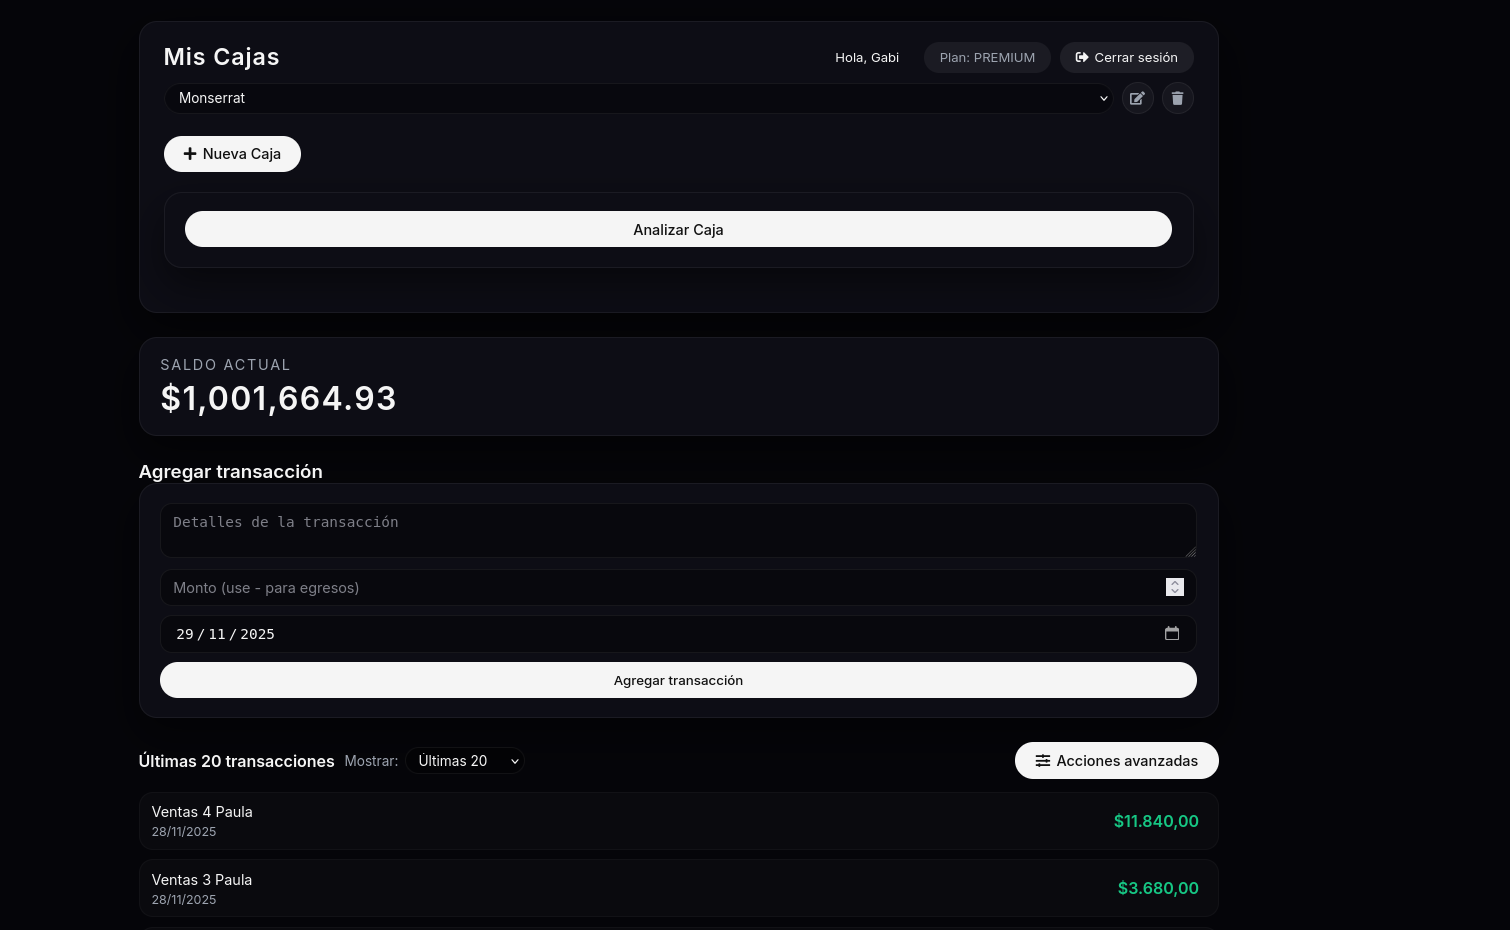Image resolution: width=1510 pixels, height=930 pixels.
Task: Click into the Monto input field
Action: click(x=660, y=588)
